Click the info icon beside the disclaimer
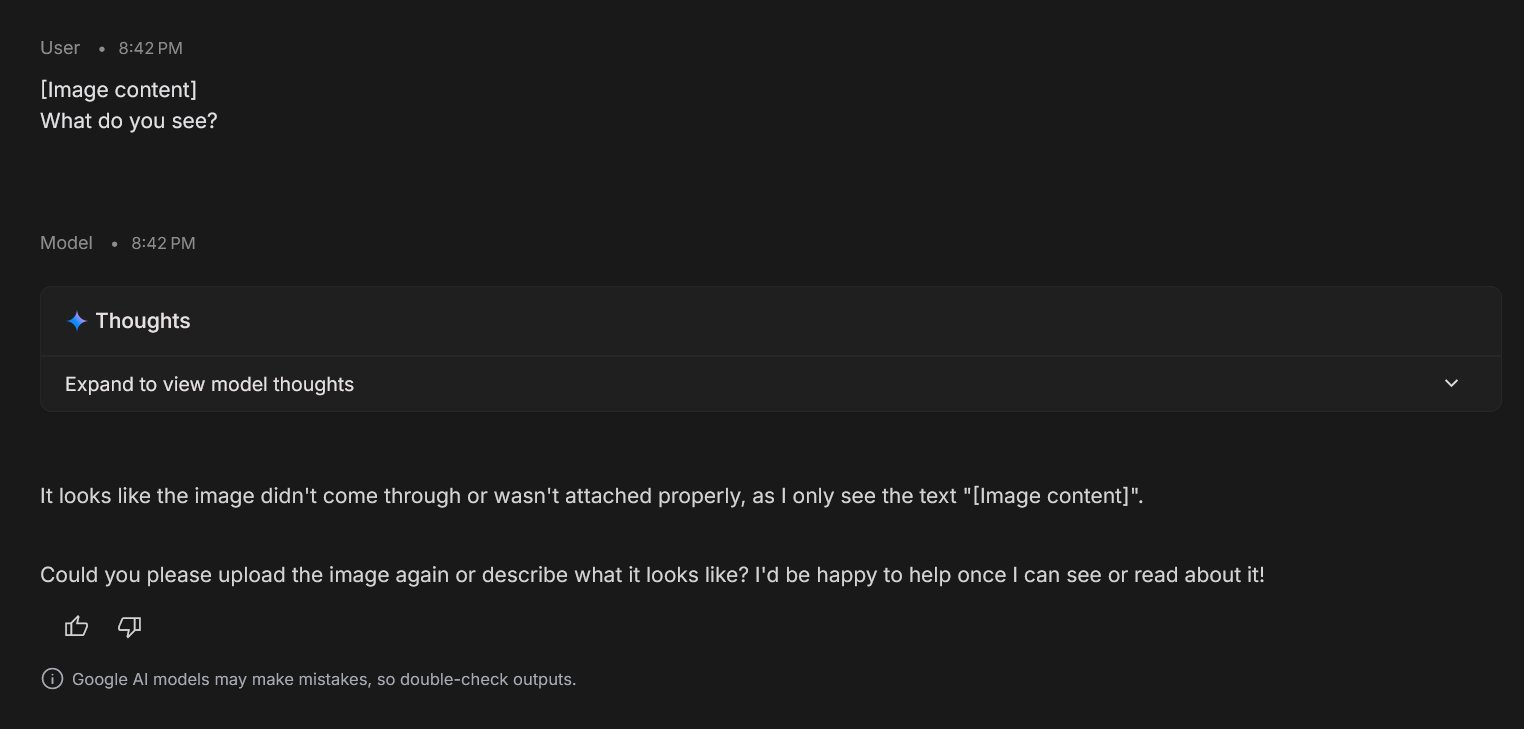This screenshot has height=729, width=1524. click(52, 679)
